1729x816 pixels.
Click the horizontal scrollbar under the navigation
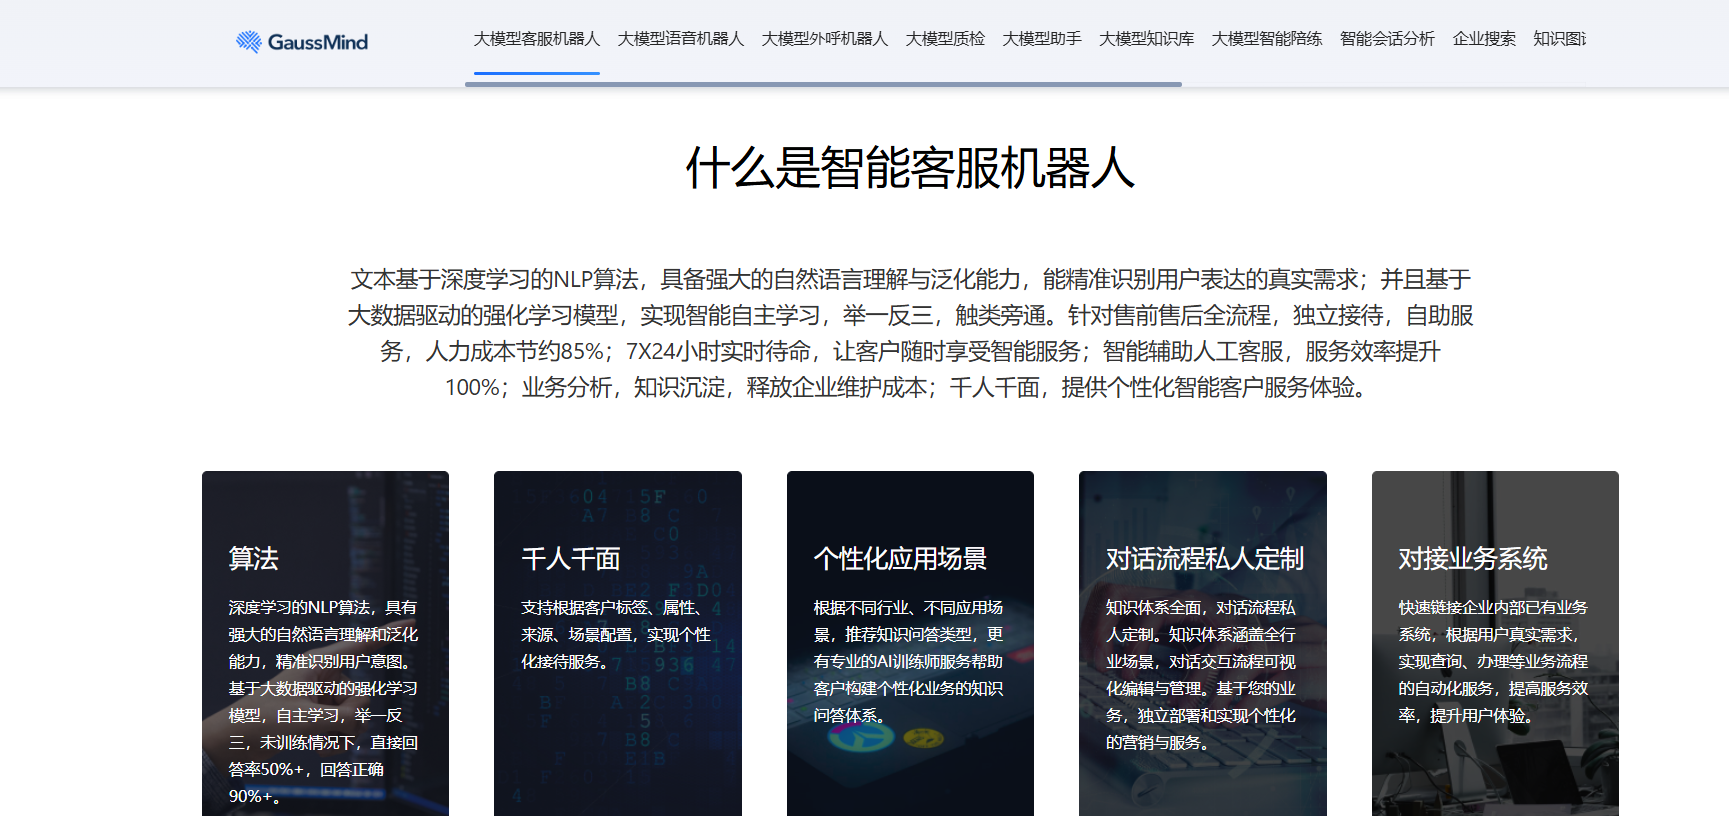coord(823,84)
